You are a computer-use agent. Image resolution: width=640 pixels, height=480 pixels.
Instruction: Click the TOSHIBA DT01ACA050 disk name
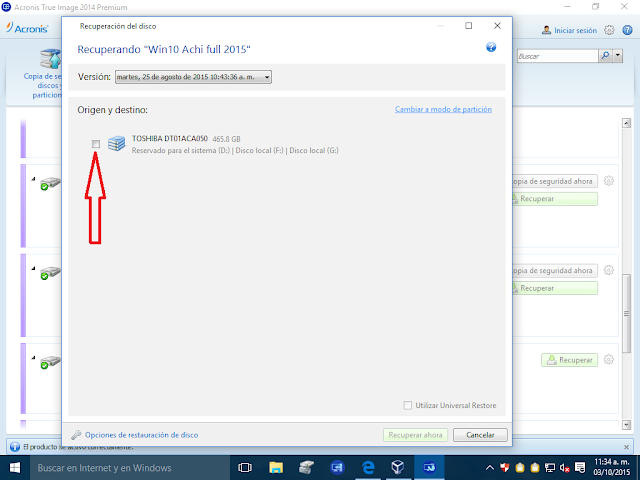pos(169,139)
